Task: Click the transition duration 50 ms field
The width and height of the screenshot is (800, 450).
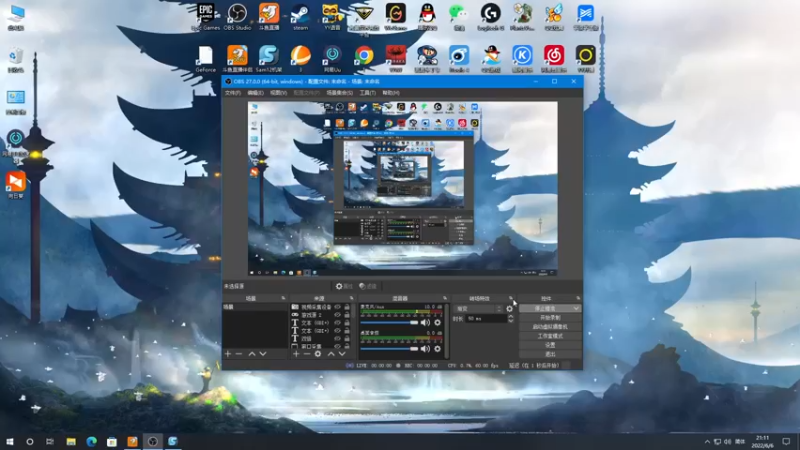Action: (x=486, y=319)
